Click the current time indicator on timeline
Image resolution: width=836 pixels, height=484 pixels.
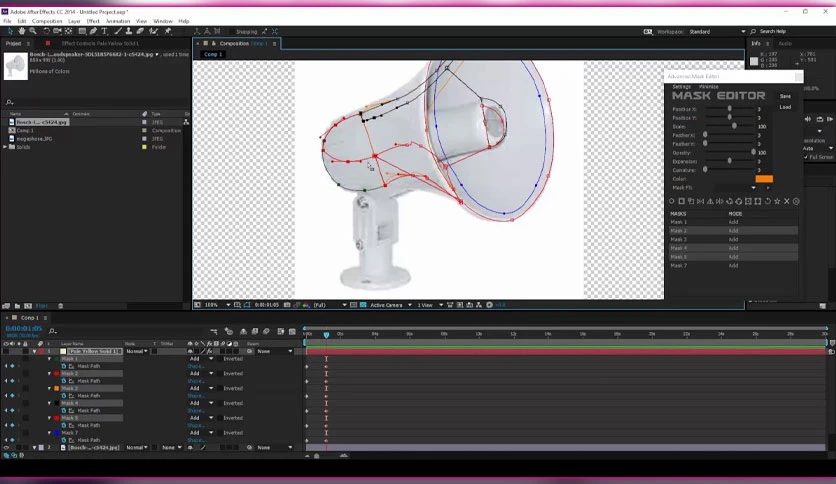pos(326,334)
